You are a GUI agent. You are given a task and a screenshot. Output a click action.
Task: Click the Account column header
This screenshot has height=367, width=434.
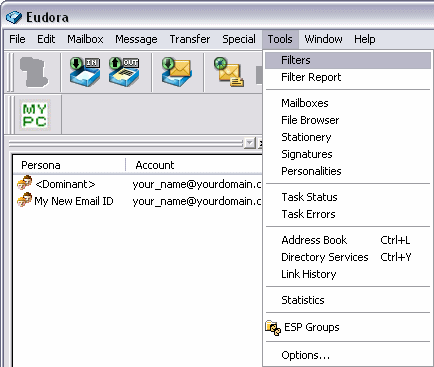click(194, 165)
